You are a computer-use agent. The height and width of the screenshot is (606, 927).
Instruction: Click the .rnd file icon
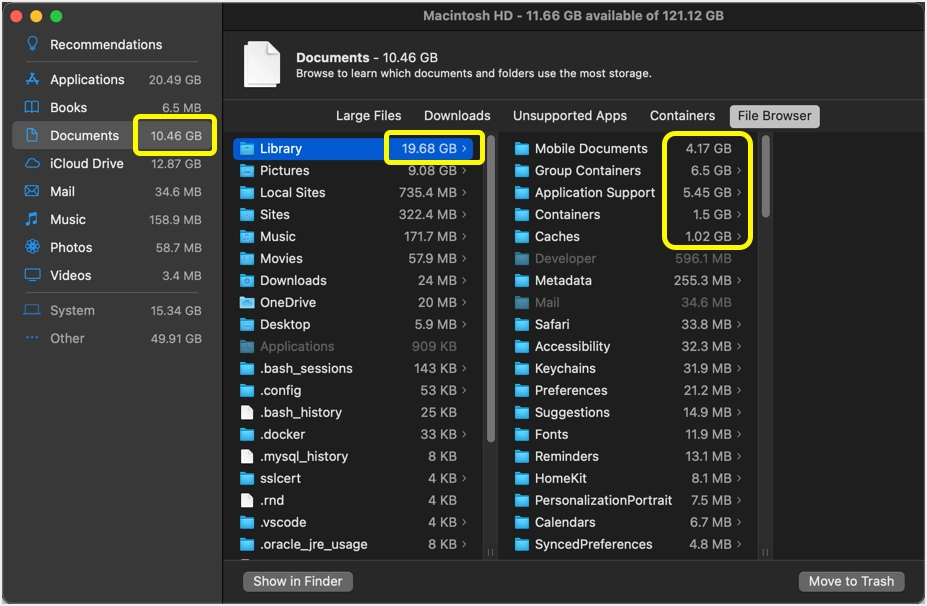[247, 500]
